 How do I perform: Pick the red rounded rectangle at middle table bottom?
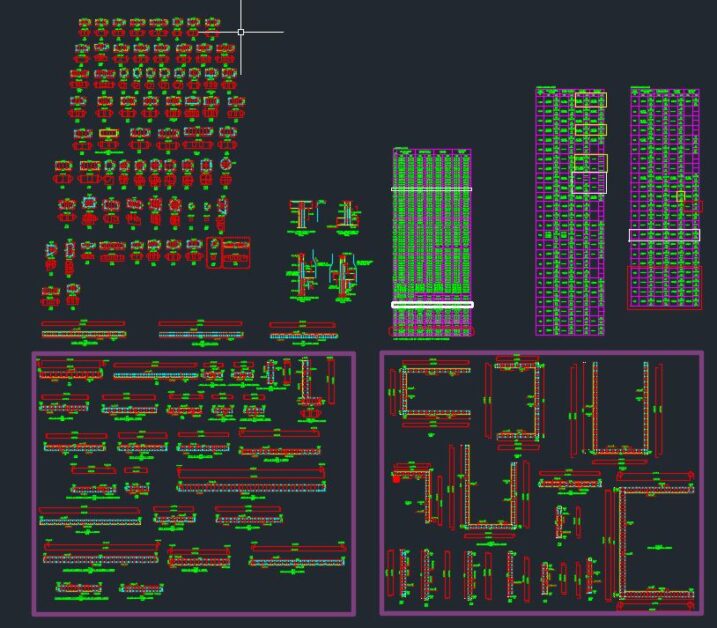tap(431, 331)
